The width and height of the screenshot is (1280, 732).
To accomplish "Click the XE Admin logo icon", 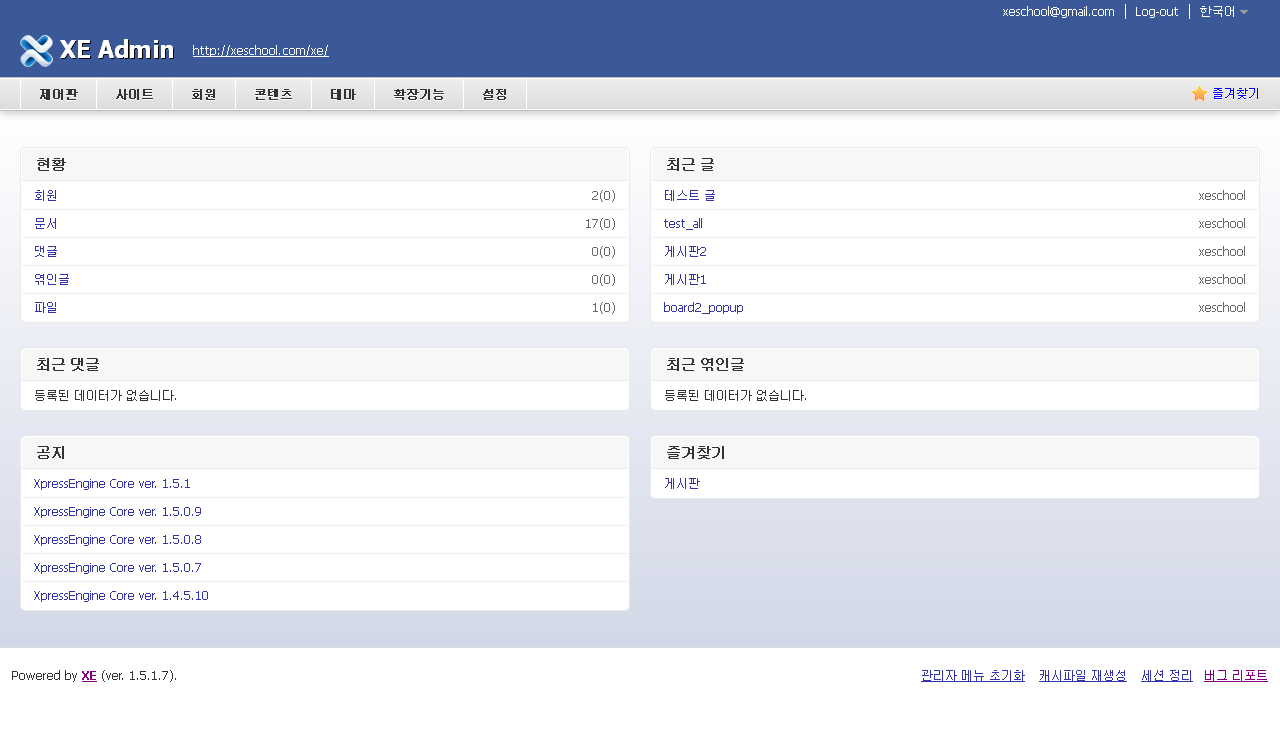I will click(x=37, y=50).
